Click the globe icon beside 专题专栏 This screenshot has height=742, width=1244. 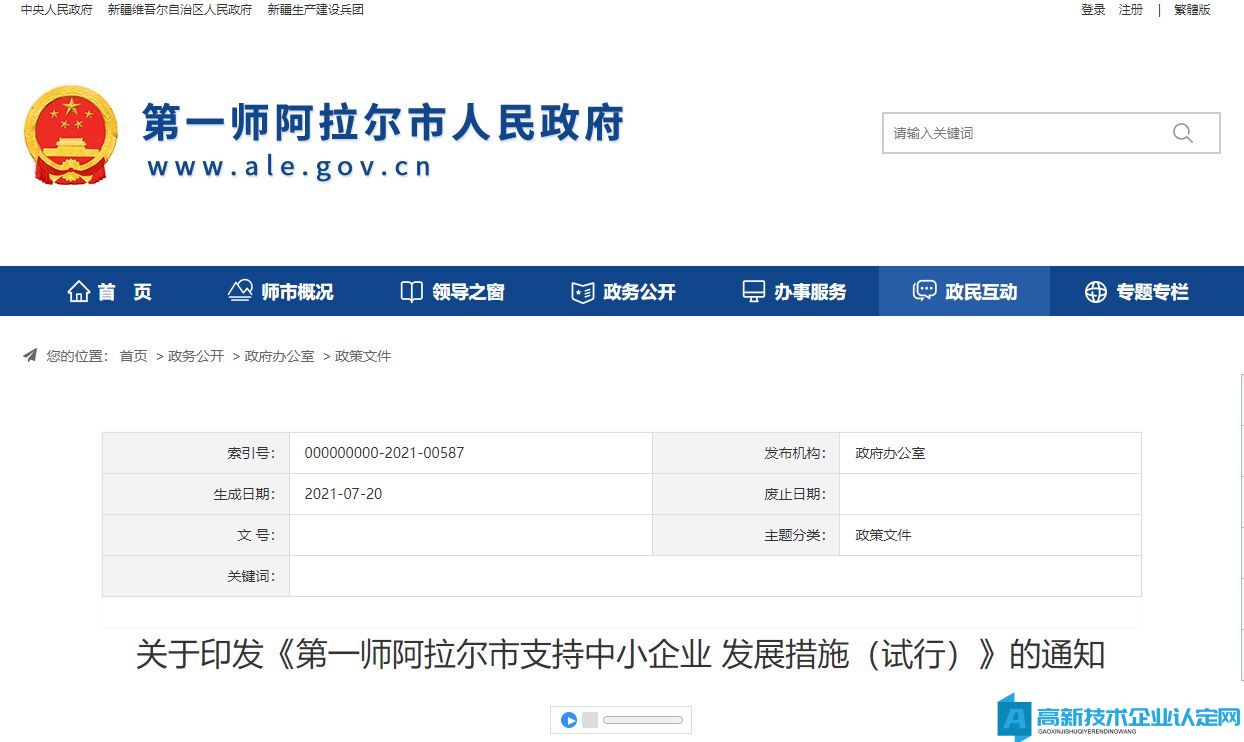tap(1096, 292)
